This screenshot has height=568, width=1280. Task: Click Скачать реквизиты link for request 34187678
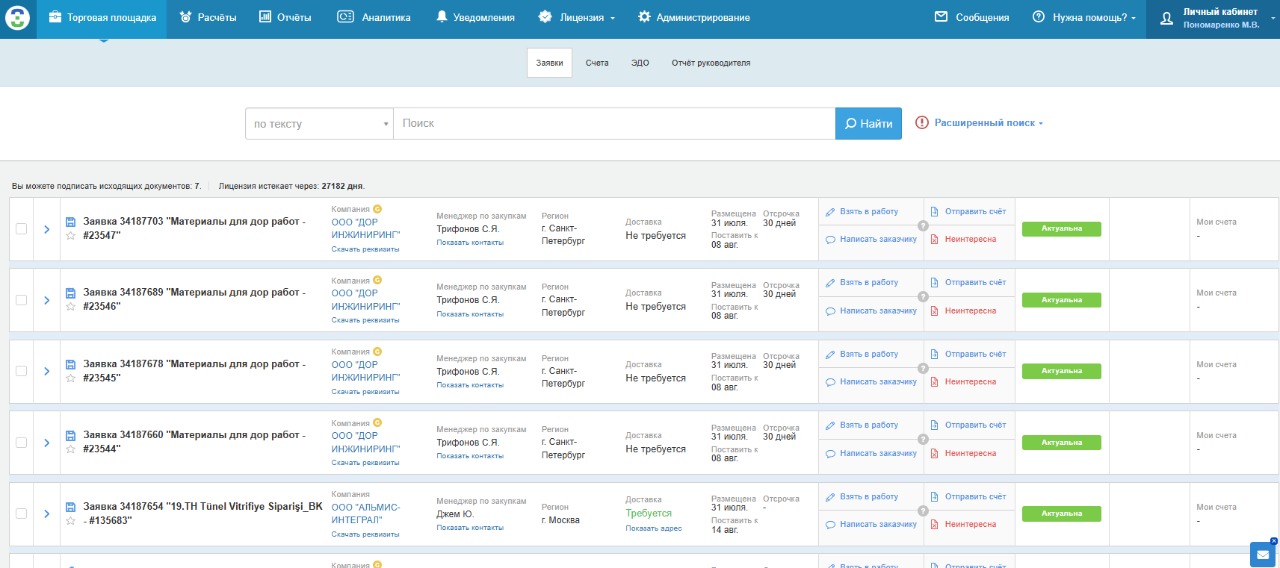point(365,392)
